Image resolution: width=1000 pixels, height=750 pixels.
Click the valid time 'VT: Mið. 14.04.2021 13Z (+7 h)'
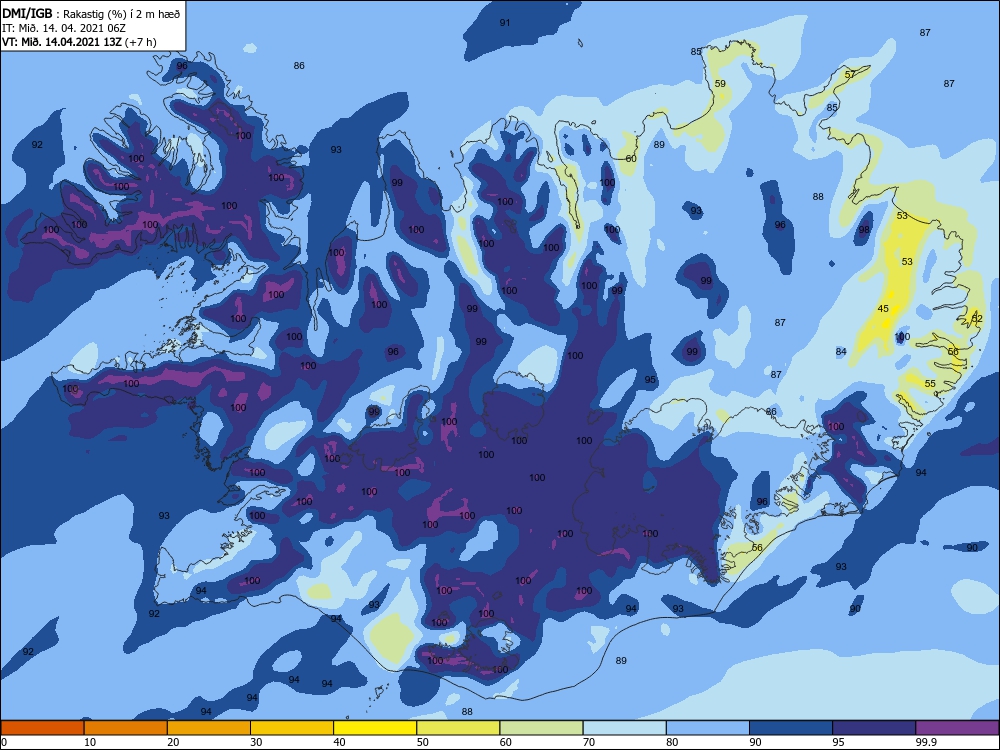[79, 42]
